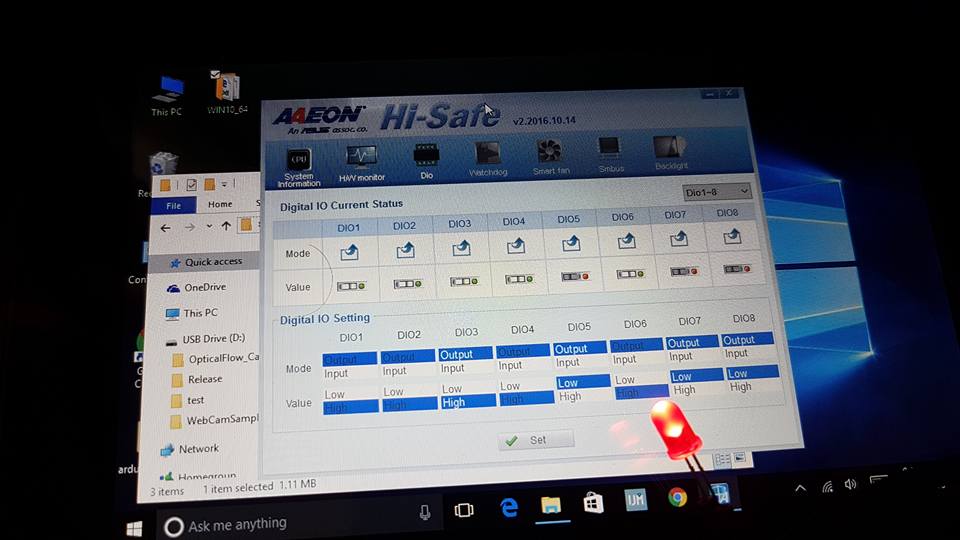The image size is (960, 540).
Task: Open Microsoft Store from taskbar
Action: 593,503
